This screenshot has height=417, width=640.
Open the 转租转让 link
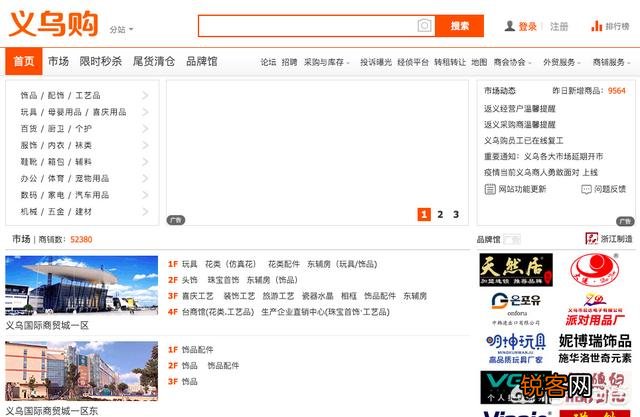tap(450, 62)
